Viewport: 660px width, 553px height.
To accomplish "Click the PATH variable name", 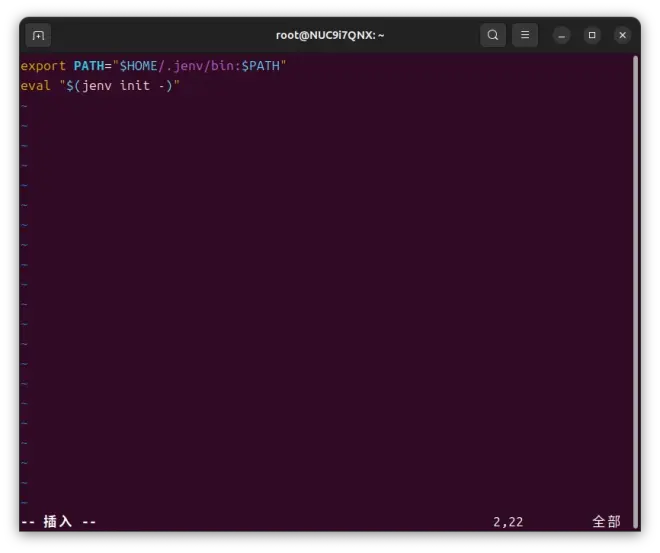I will 89,66.
